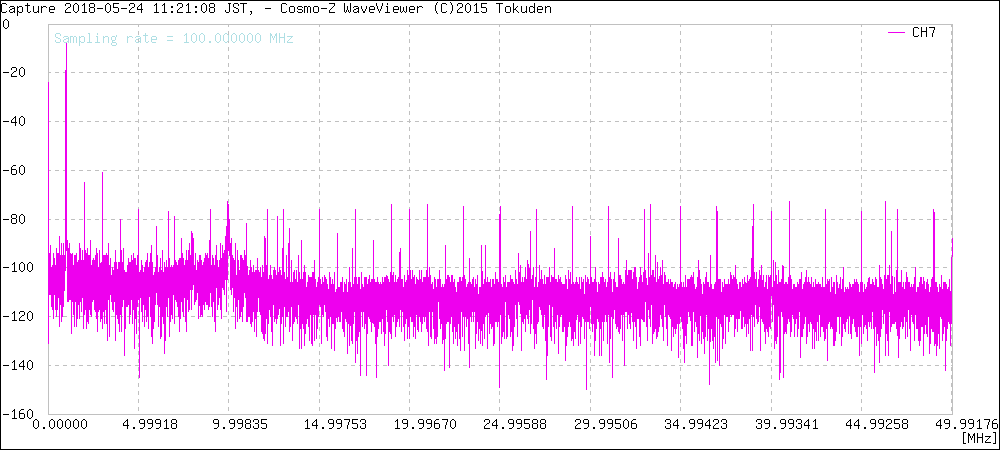Click the magenta CH7 legend line swatch
Screen dimensions: 1000x450
[x=897, y=33]
